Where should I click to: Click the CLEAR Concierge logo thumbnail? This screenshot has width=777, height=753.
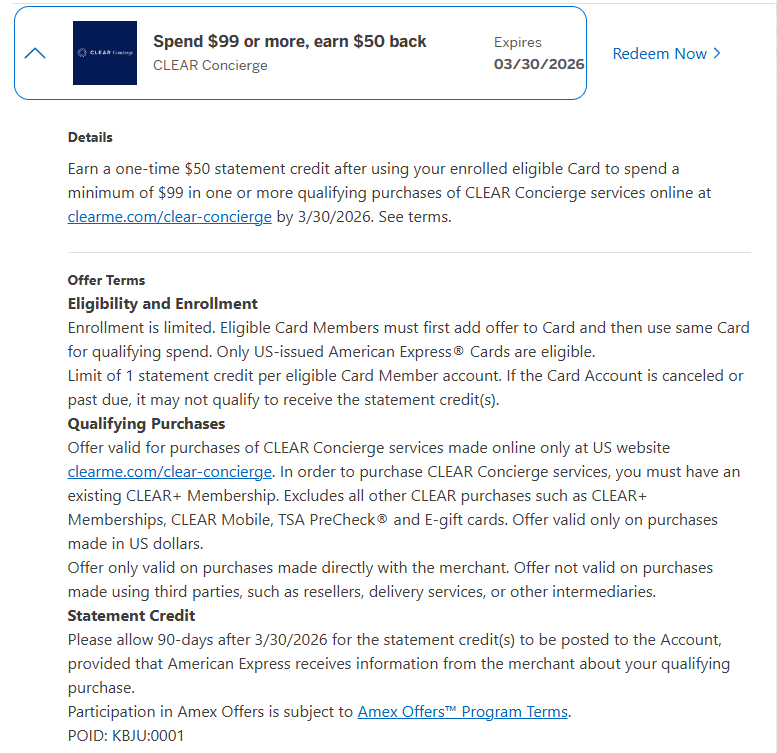105,53
